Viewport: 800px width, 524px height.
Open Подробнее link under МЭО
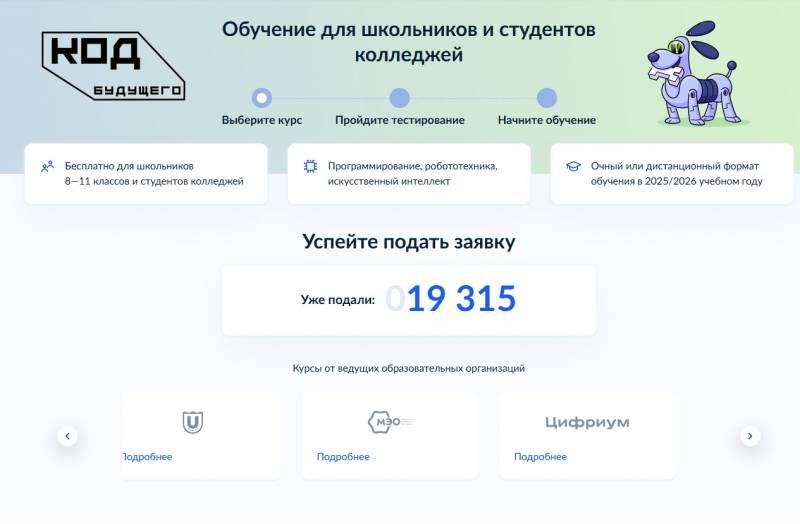tap(343, 457)
